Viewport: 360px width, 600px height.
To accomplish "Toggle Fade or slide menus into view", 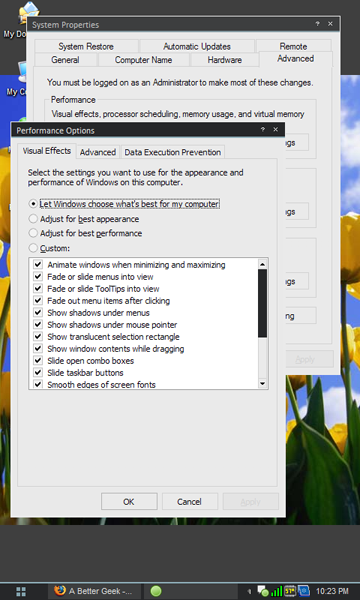I will [38, 276].
